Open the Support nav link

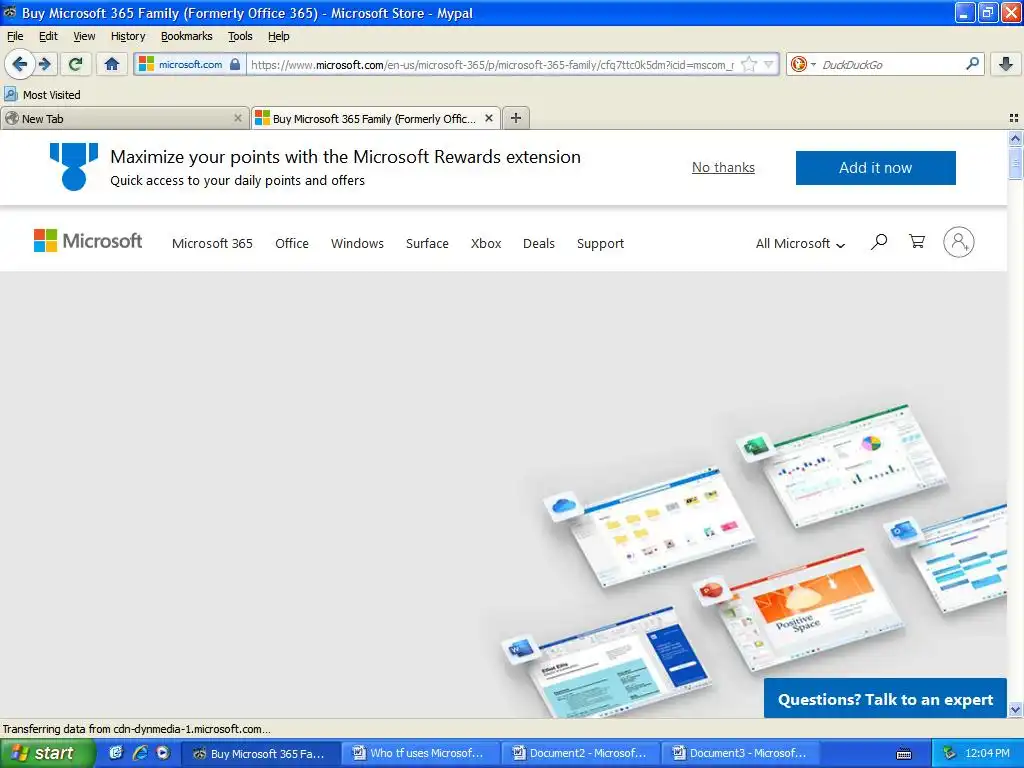600,244
